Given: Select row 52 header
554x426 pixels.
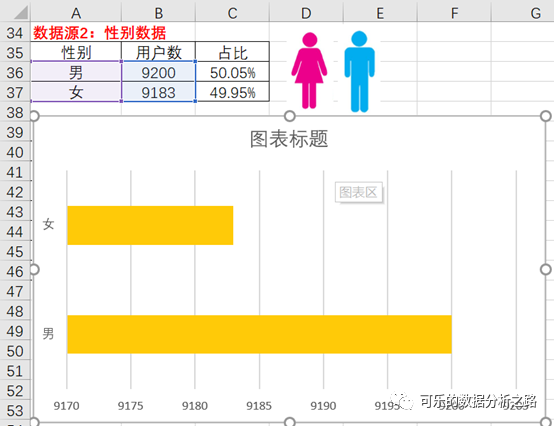Looking at the screenshot, I should point(15,391).
